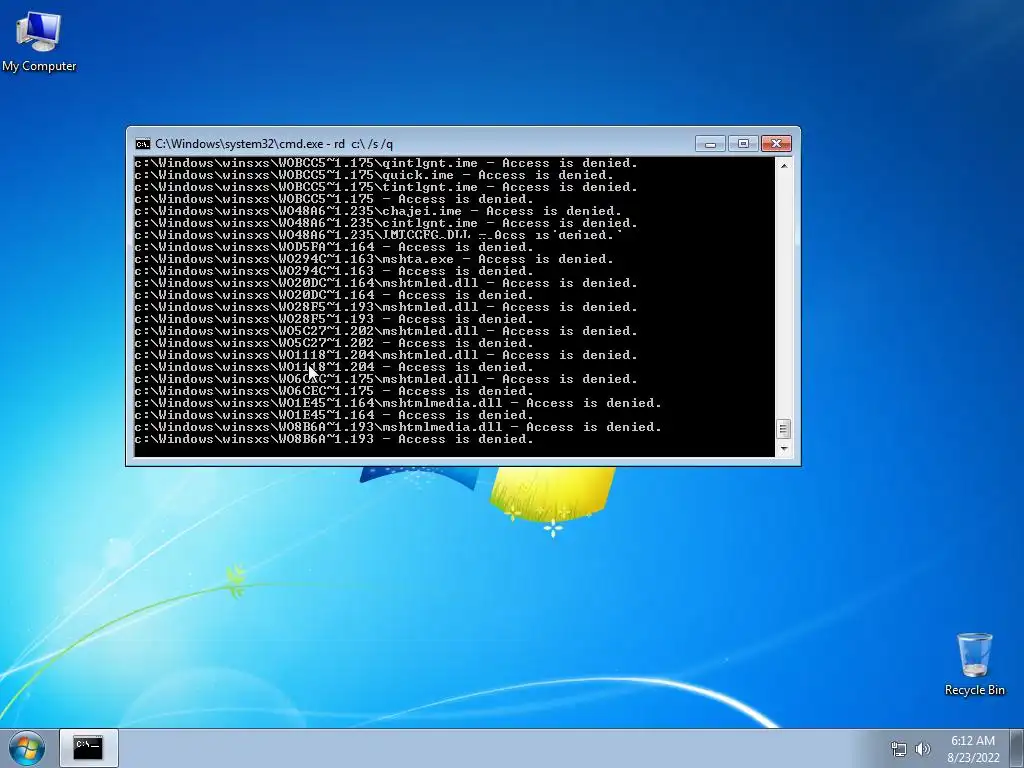Click the line with tintlgnt.ime
The height and width of the screenshot is (768, 1024).
tap(386, 187)
